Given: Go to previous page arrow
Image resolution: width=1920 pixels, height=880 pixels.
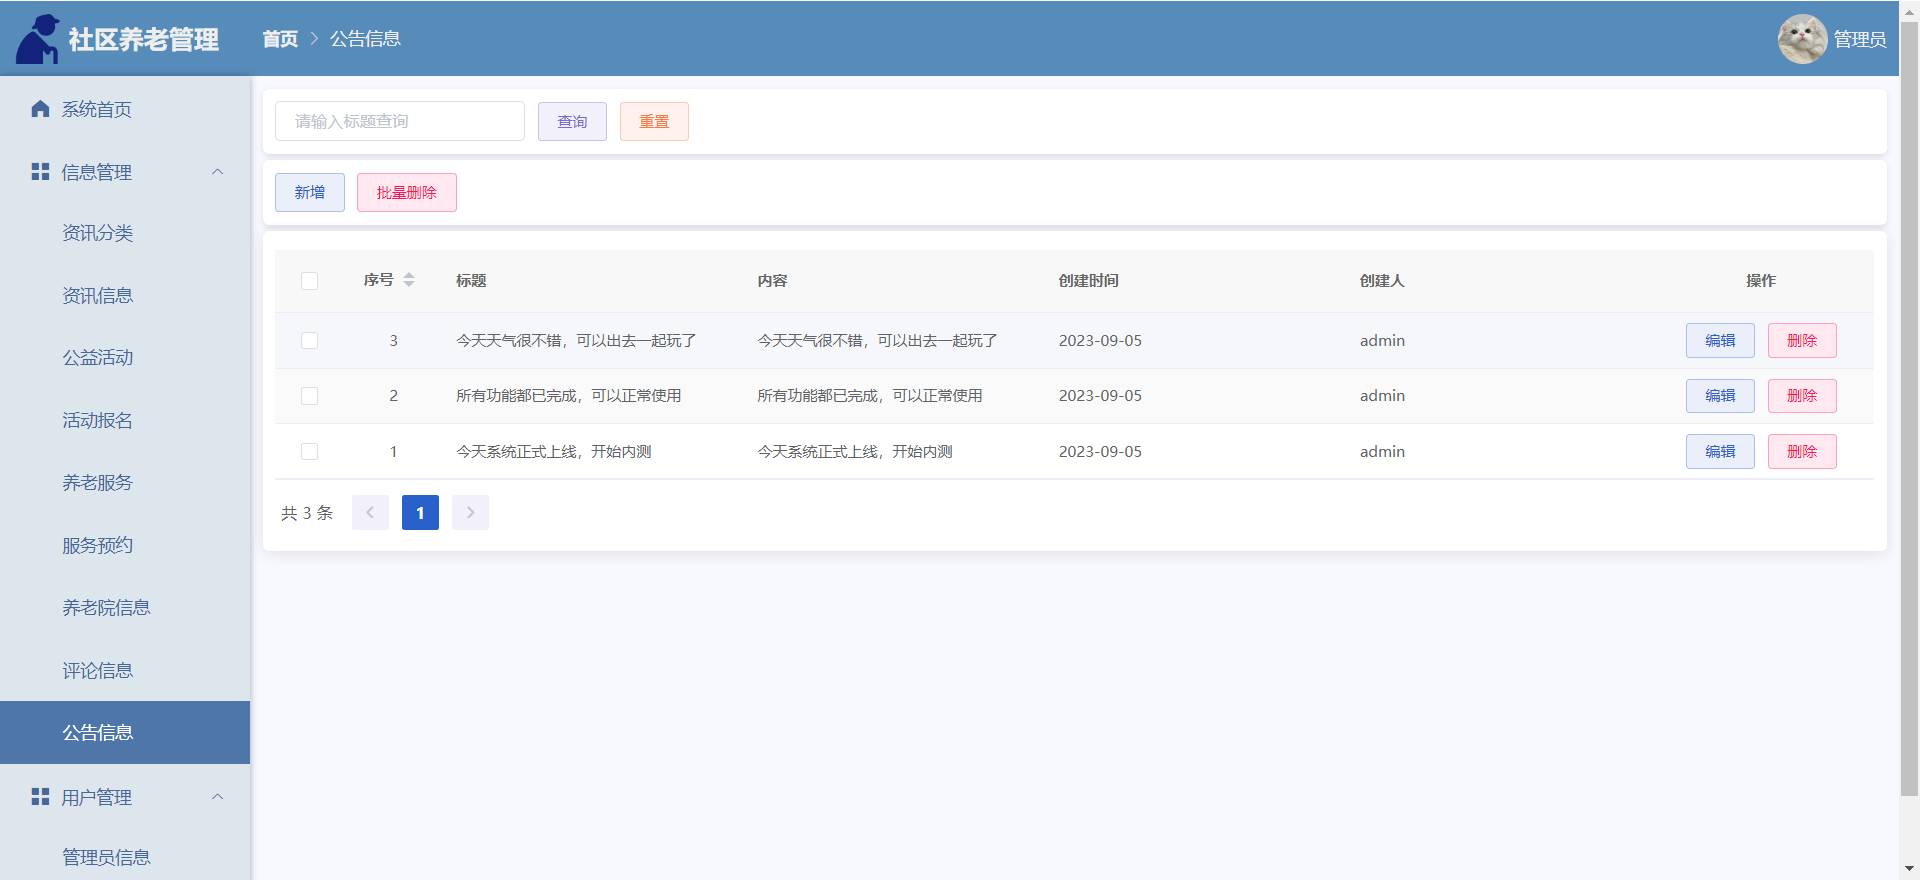Looking at the screenshot, I should tap(370, 513).
